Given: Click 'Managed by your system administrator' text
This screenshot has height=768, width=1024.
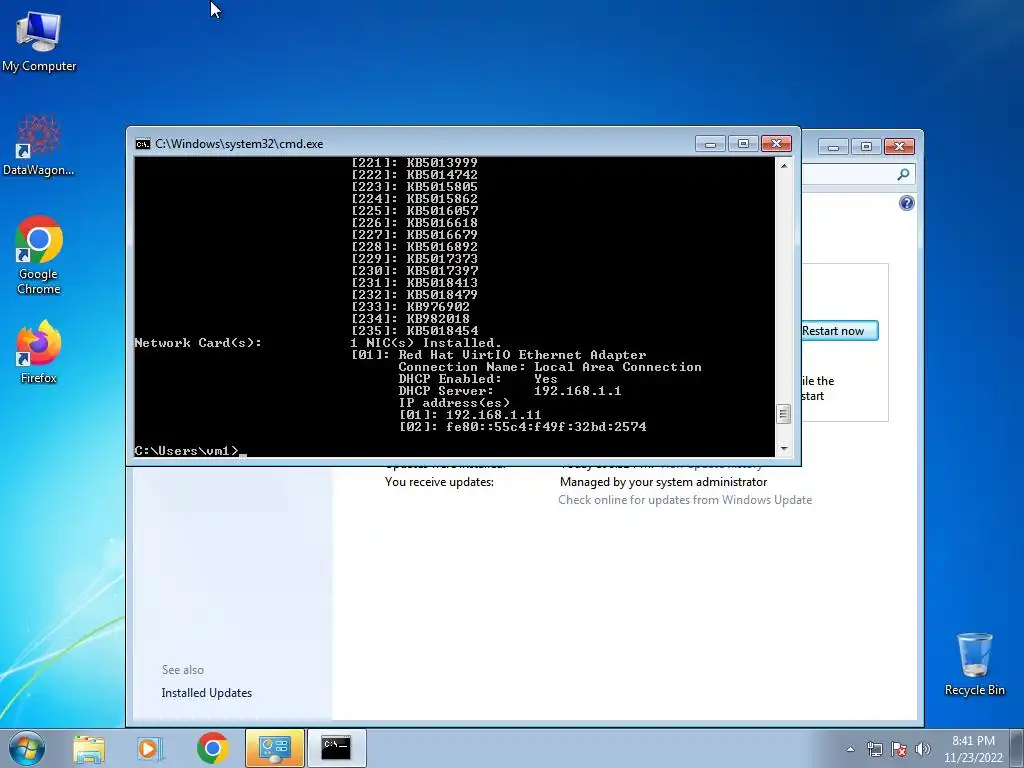Looking at the screenshot, I should pyautogui.click(x=664, y=482).
